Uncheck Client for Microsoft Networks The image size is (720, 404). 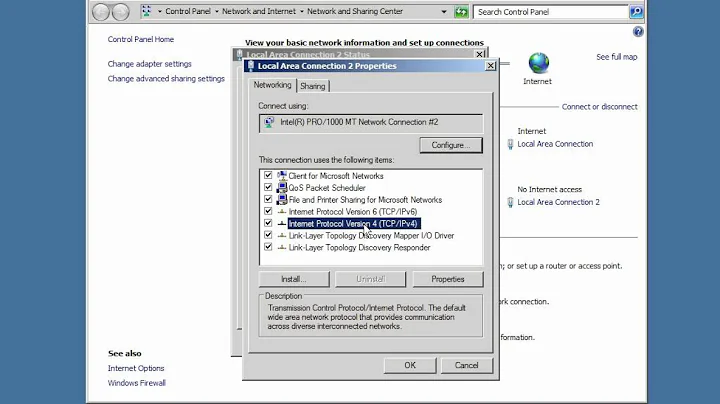click(x=268, y=175)
